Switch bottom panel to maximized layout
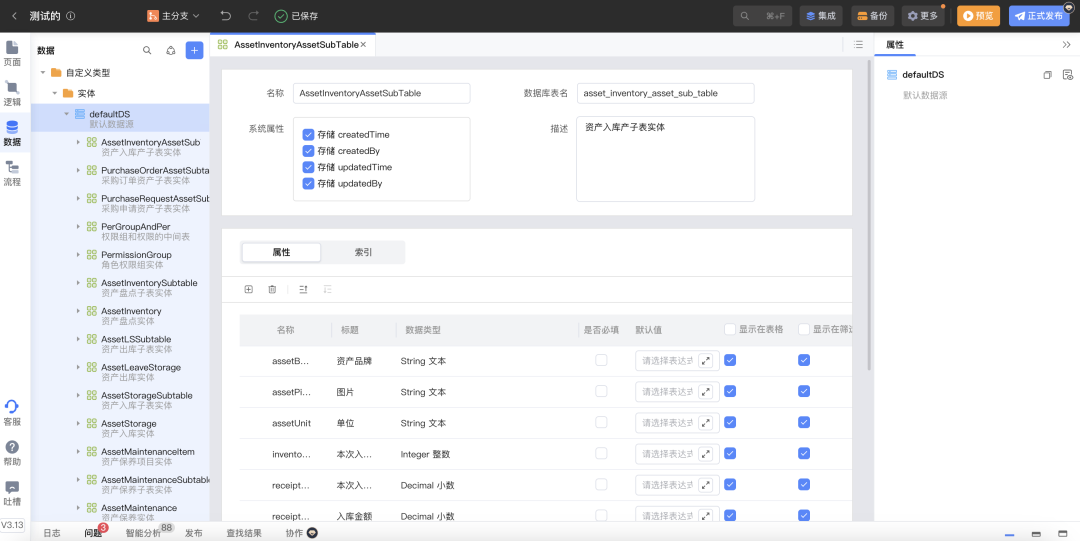 pyautogui.click(x=1061, y=534)
